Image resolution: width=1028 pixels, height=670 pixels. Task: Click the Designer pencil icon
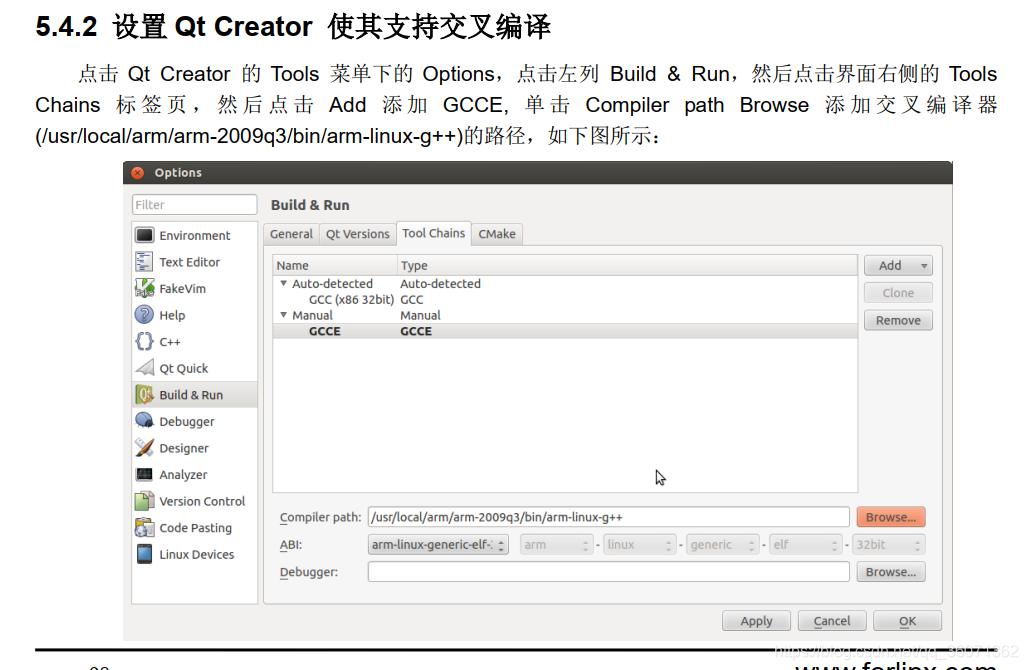pos(144,448)
